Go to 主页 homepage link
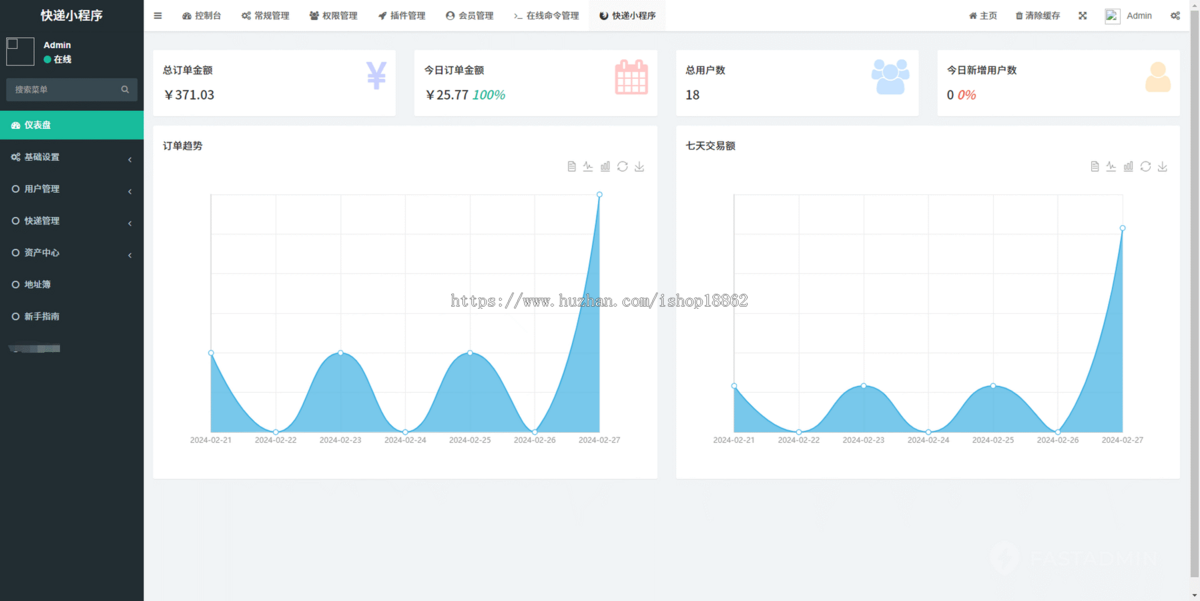This screenshot has width=1200, height=601. click(x=982, y=15)
